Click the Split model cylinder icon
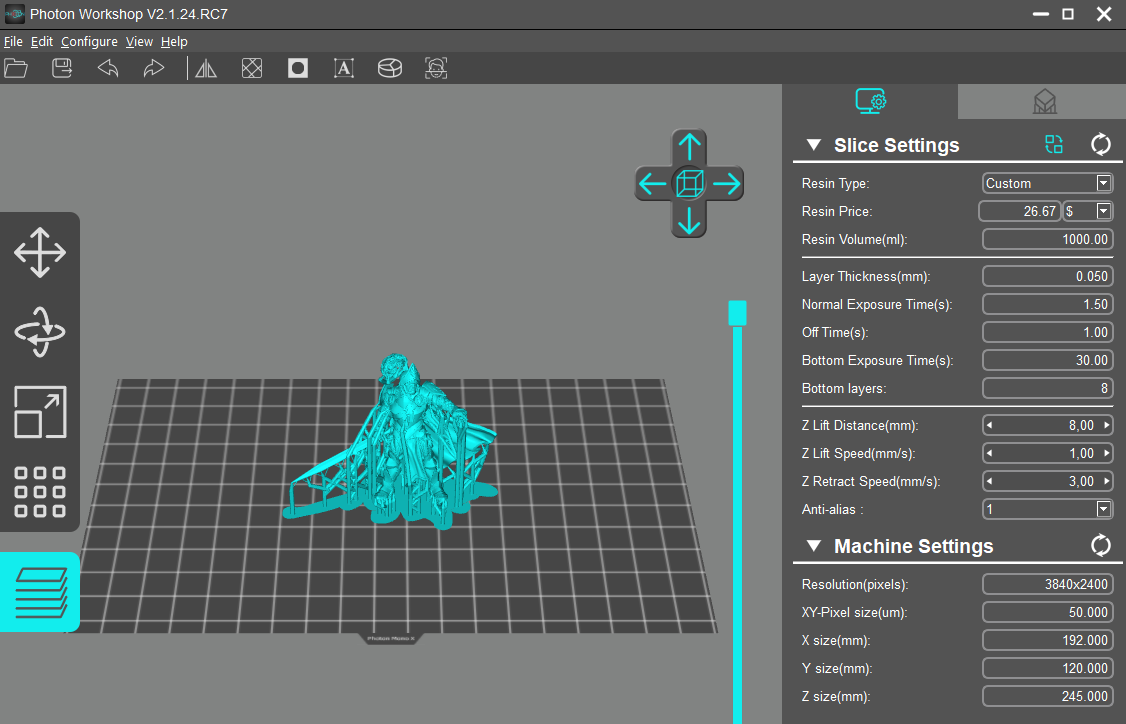Viewport: 1126px width, 724px height. click(x=390, y=68)
